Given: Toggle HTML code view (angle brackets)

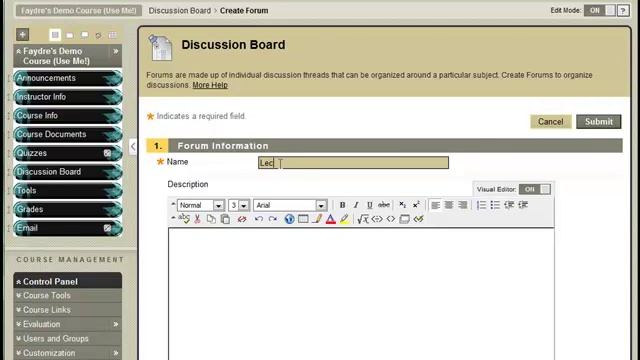Looking at the screenshot, I should [x=391, y=219].
